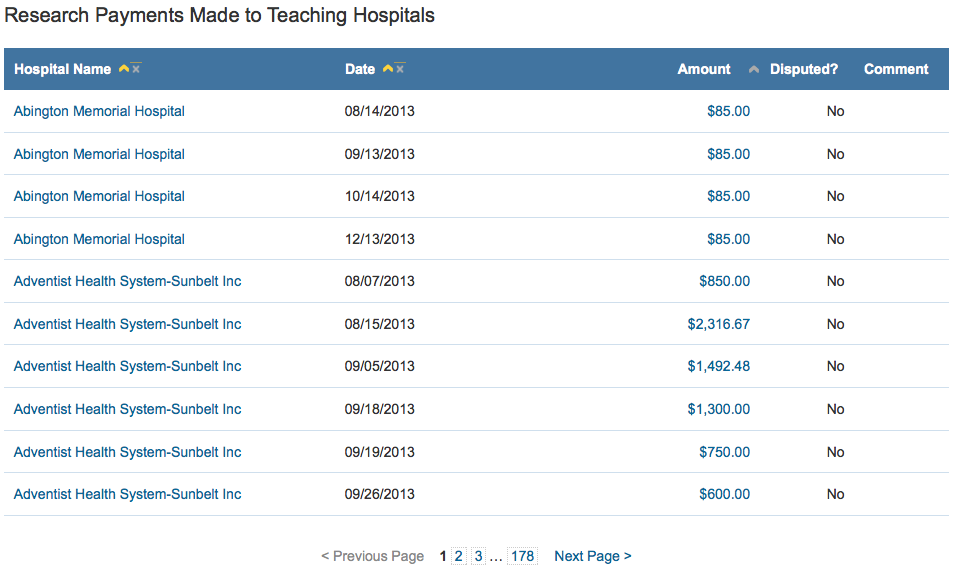This screenshot has width=961, height=577.
Task: Remove Hospital Name sort with x icon
Action: tap(136, 69)
